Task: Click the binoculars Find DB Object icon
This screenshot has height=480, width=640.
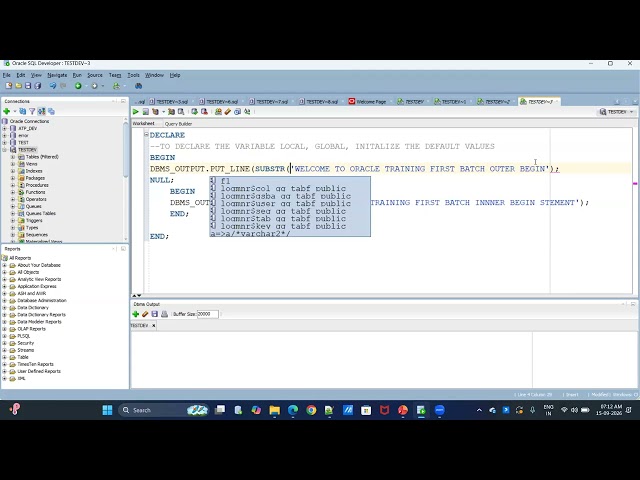Action: click(x=138, y=86)
